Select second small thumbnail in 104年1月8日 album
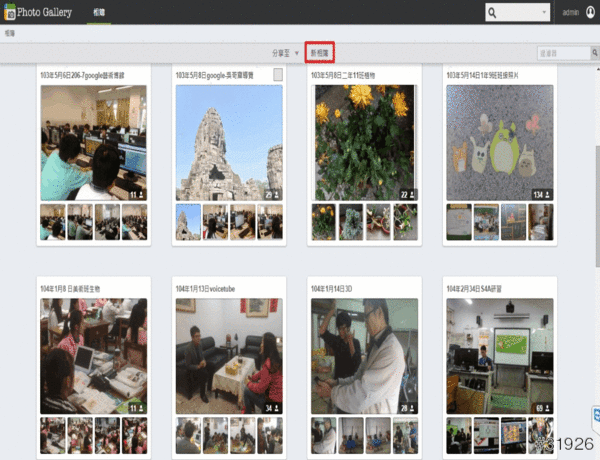 80,436
